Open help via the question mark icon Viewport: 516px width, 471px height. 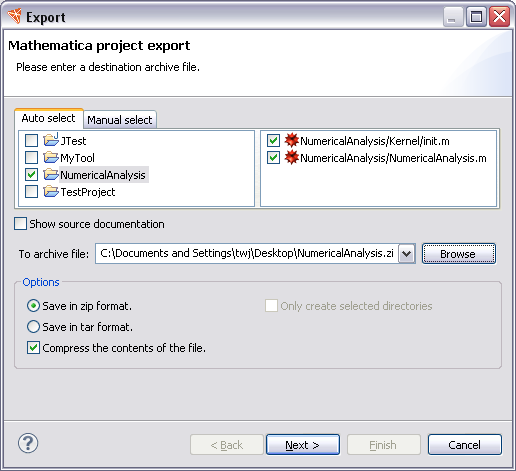click(x=28, y=443)
